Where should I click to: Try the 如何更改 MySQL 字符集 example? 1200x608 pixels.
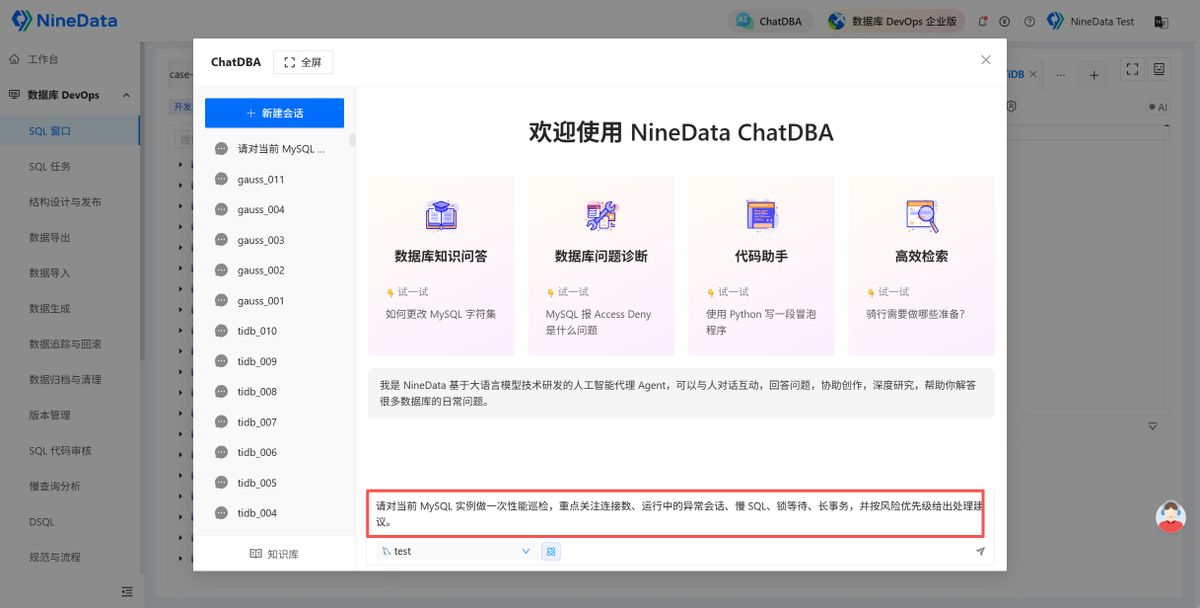coord(441,314)
